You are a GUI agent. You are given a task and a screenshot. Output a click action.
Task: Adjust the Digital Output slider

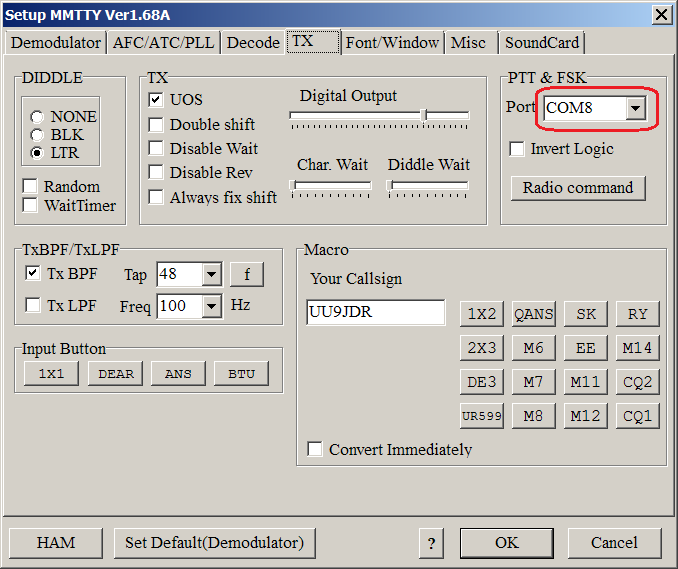tap(379, 115)
